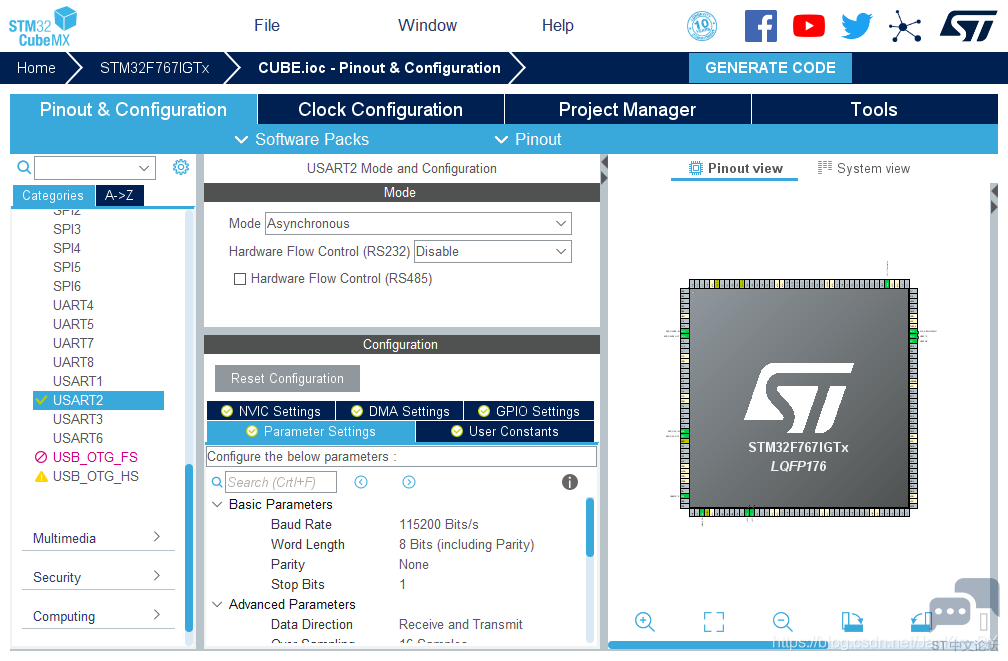Switch to Project Manager tab

tap(627, 109)
